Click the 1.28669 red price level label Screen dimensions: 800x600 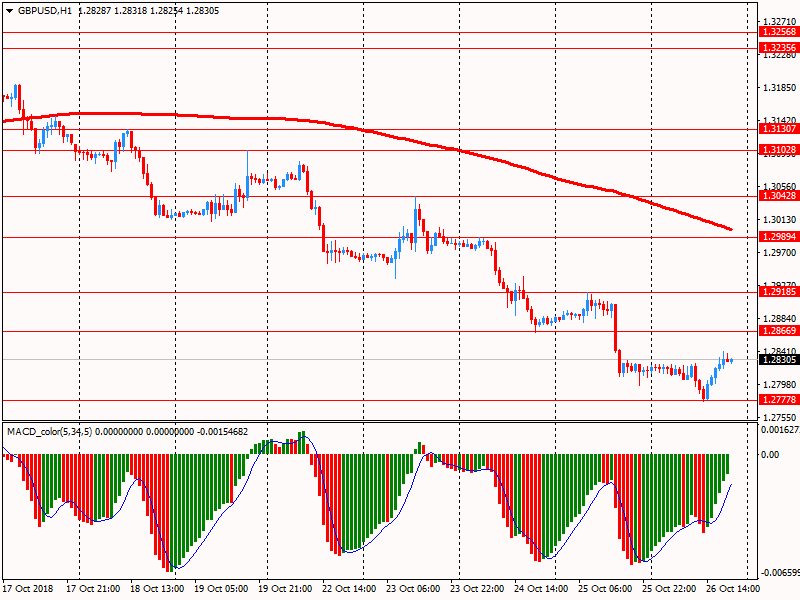[x=778, y=331]
